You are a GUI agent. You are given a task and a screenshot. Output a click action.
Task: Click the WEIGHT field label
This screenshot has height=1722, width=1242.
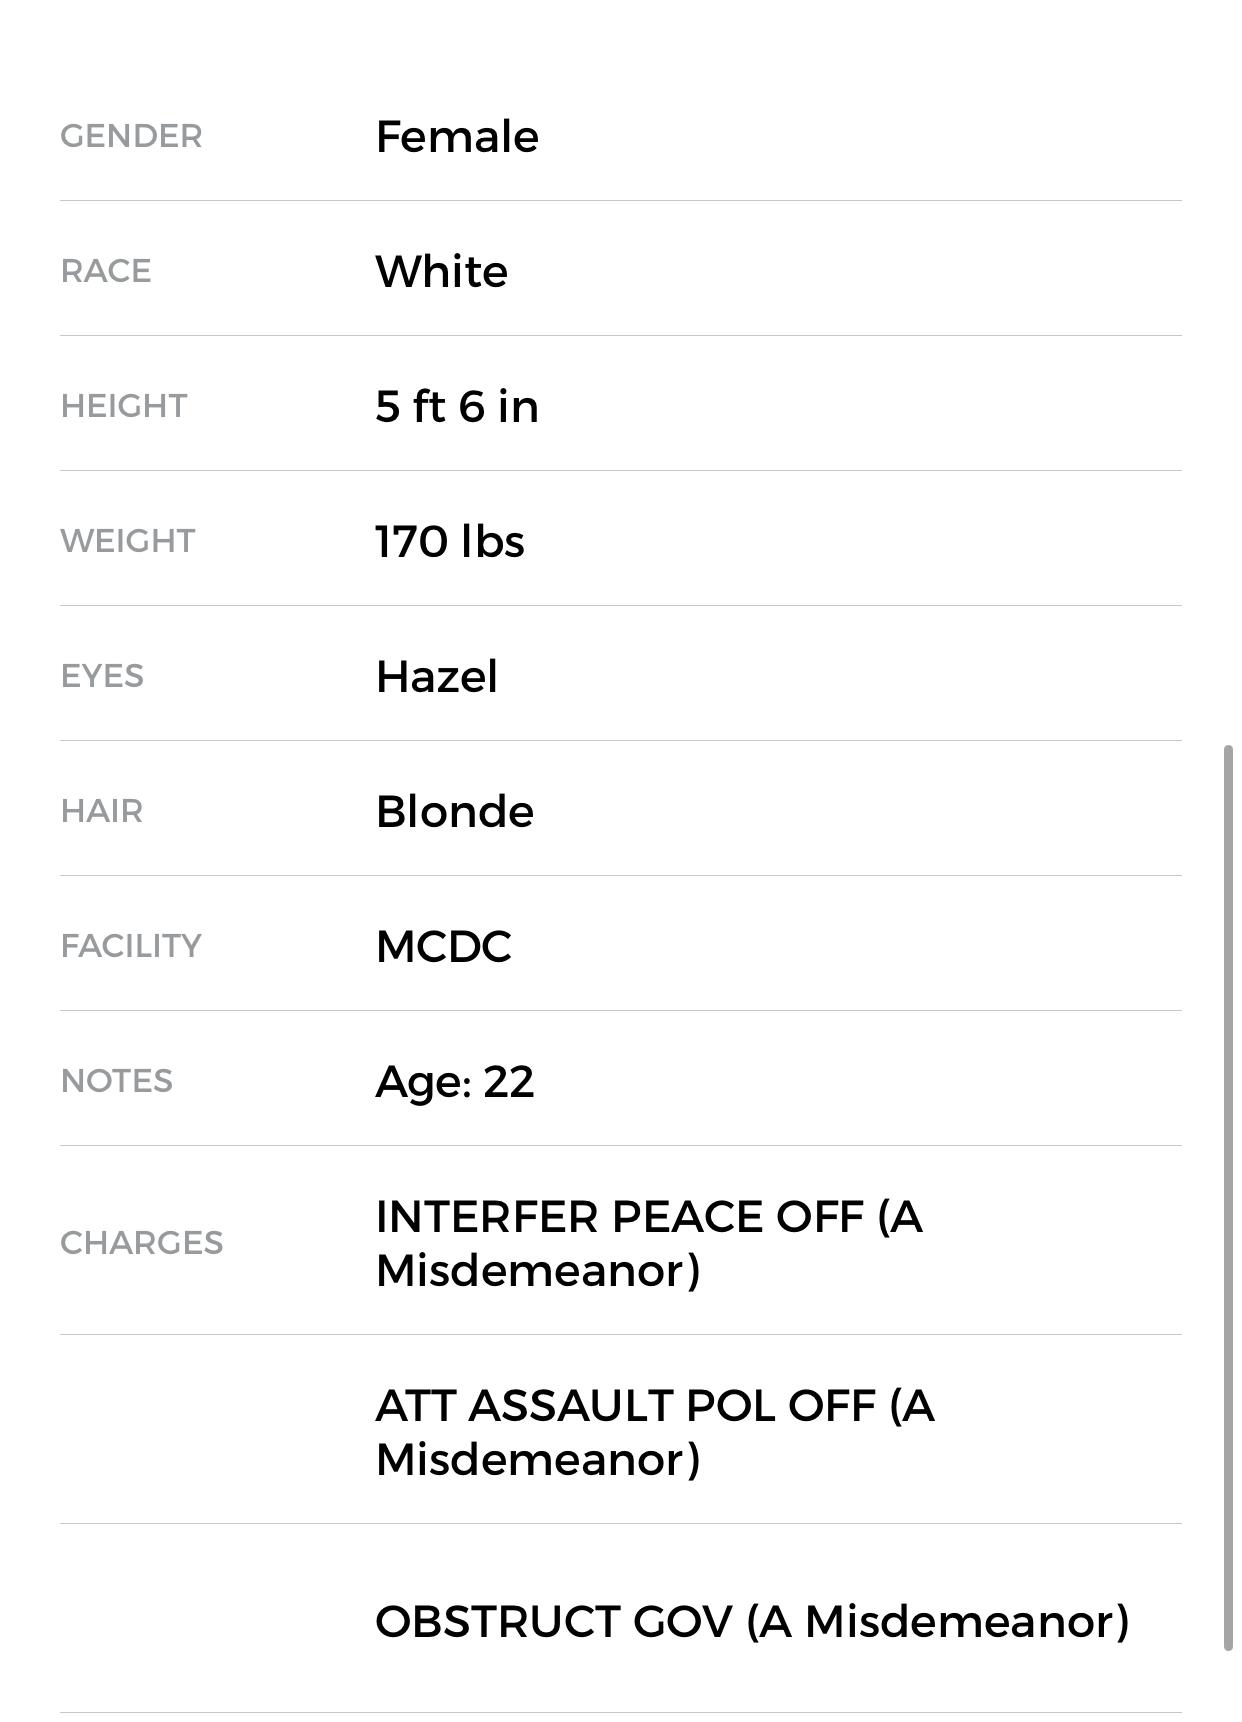pos(128,541)
